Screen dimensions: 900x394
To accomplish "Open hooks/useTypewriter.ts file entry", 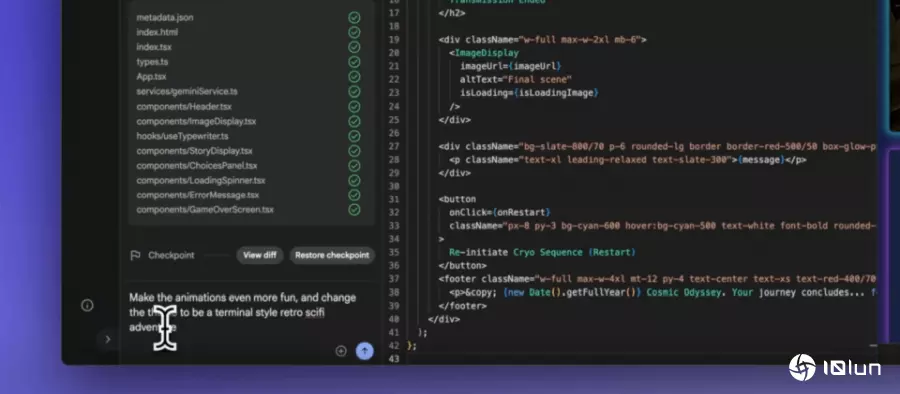I will 183,136.
